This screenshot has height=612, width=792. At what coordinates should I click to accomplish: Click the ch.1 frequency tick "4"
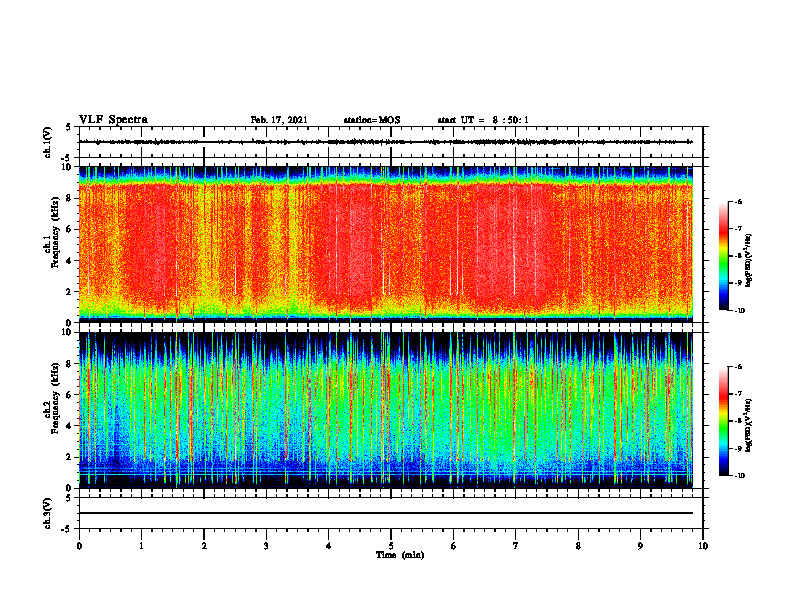[x=69, y=261]
